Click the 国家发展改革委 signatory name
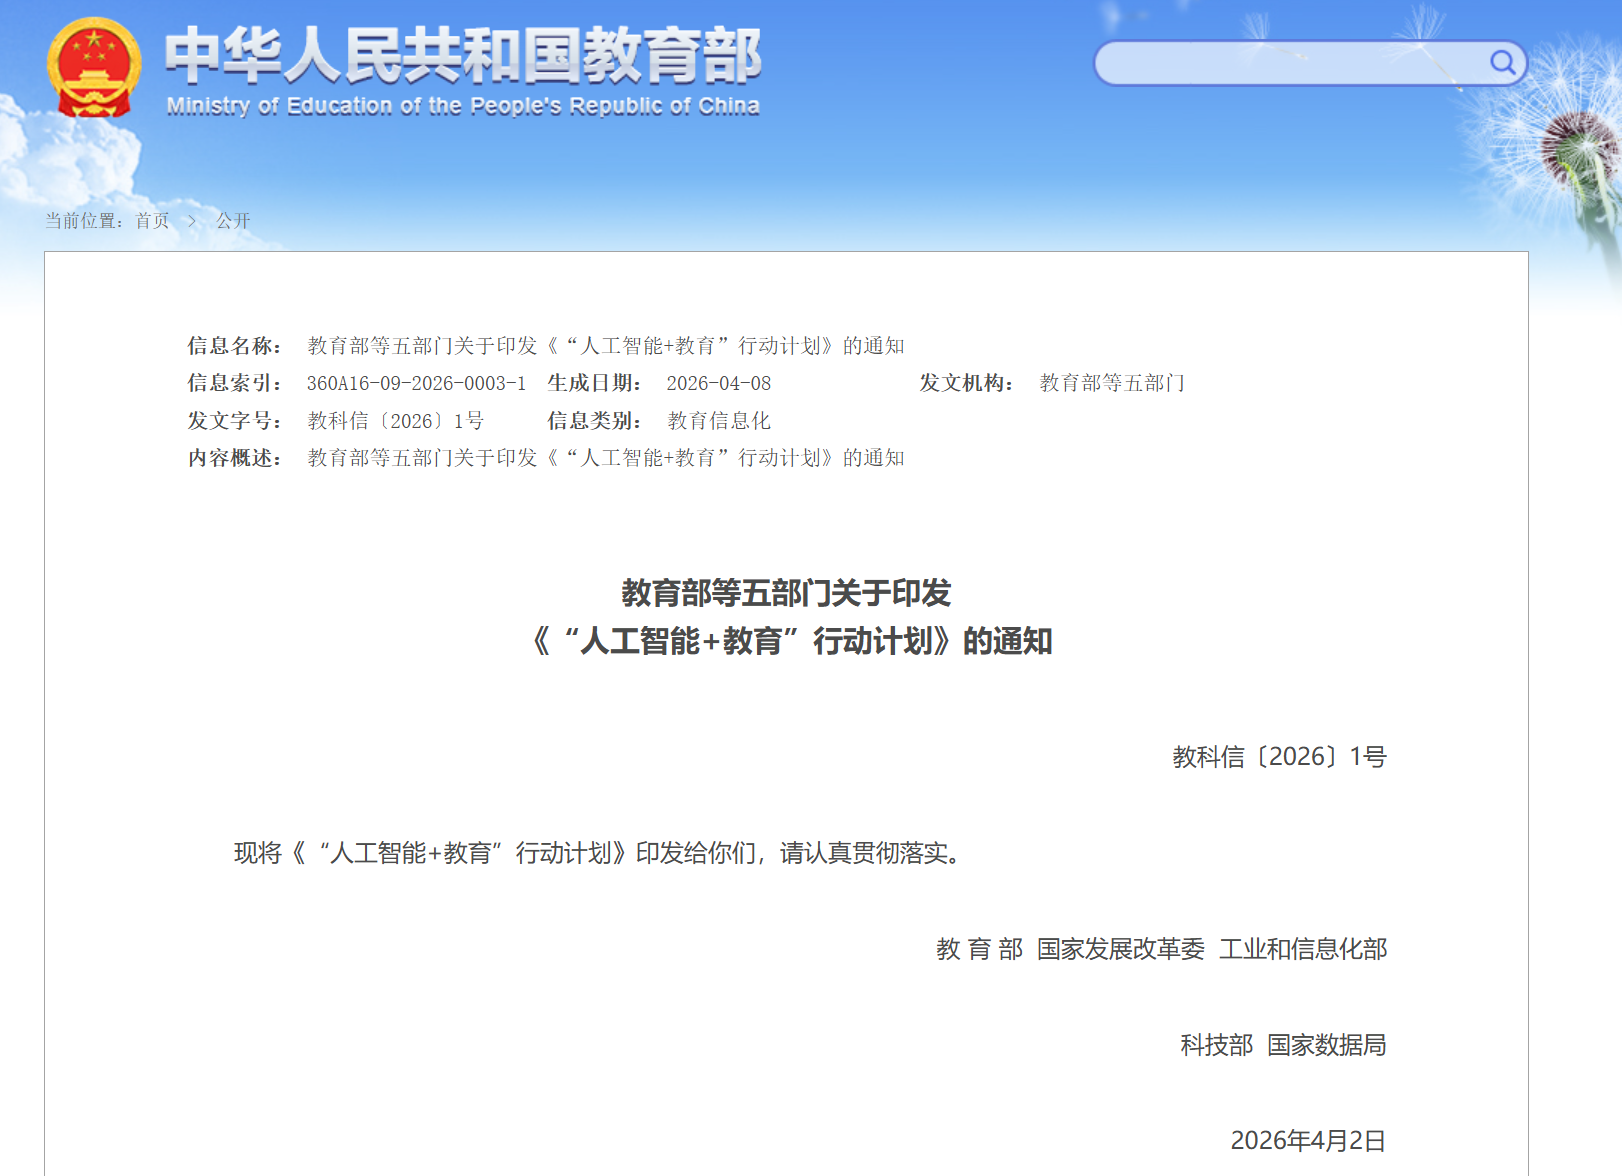This screenshot has height=1176, width=1622. (x=1120, y=949)
